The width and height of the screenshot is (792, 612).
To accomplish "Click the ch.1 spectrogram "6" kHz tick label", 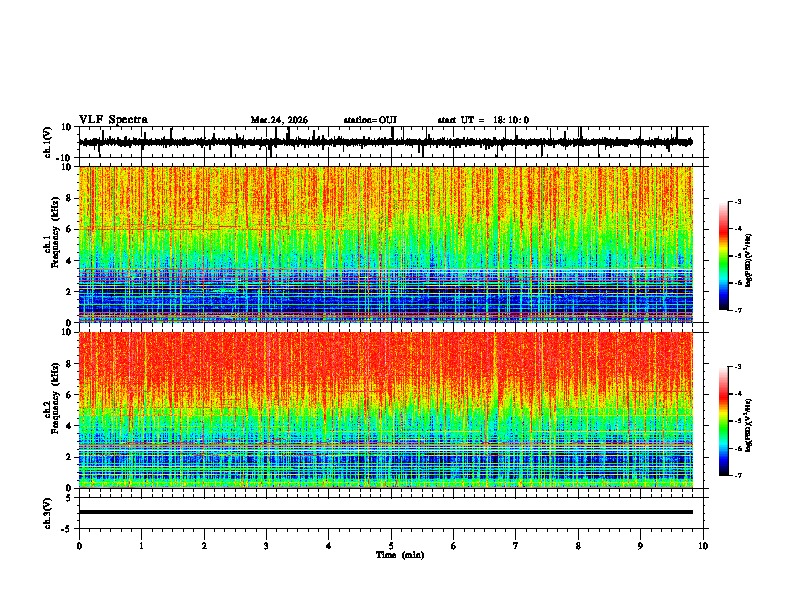I will (70, 229).
